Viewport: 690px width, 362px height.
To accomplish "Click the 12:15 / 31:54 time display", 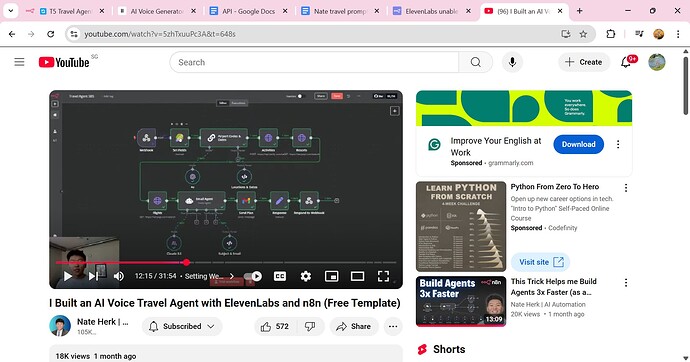I will click(155, 276).
